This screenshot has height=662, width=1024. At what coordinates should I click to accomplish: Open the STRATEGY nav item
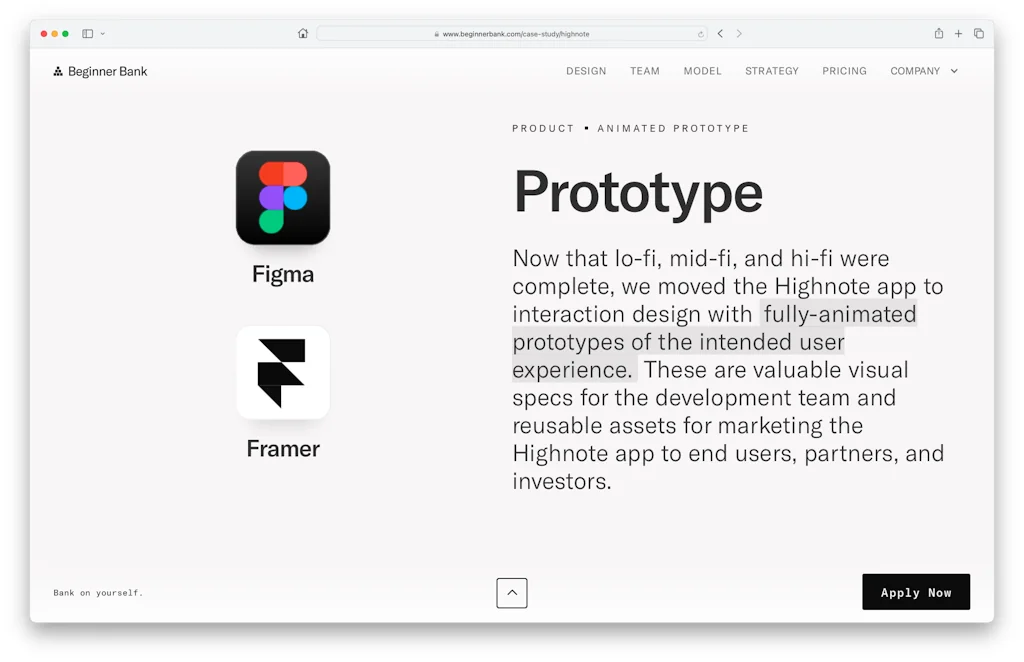point(771,71)
